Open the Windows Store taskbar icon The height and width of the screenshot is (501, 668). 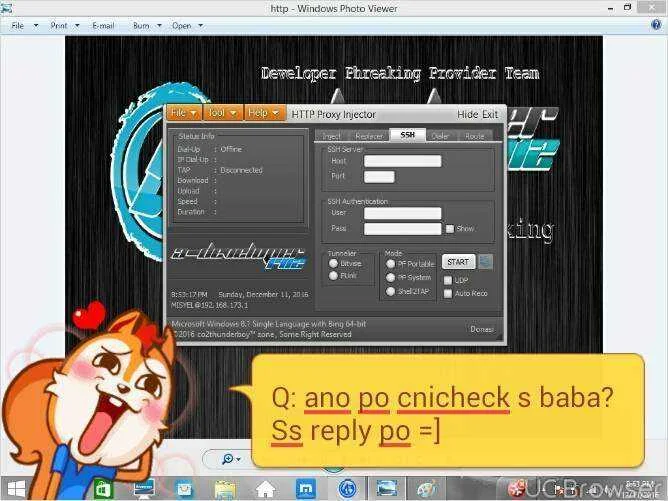point(102,489)
